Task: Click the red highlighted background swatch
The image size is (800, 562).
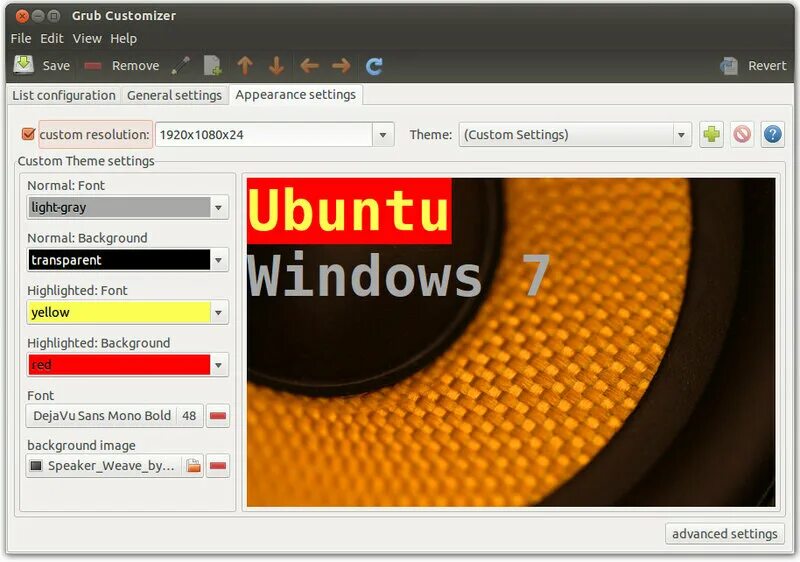Action: pyautogui.click(x=119, y=365)
